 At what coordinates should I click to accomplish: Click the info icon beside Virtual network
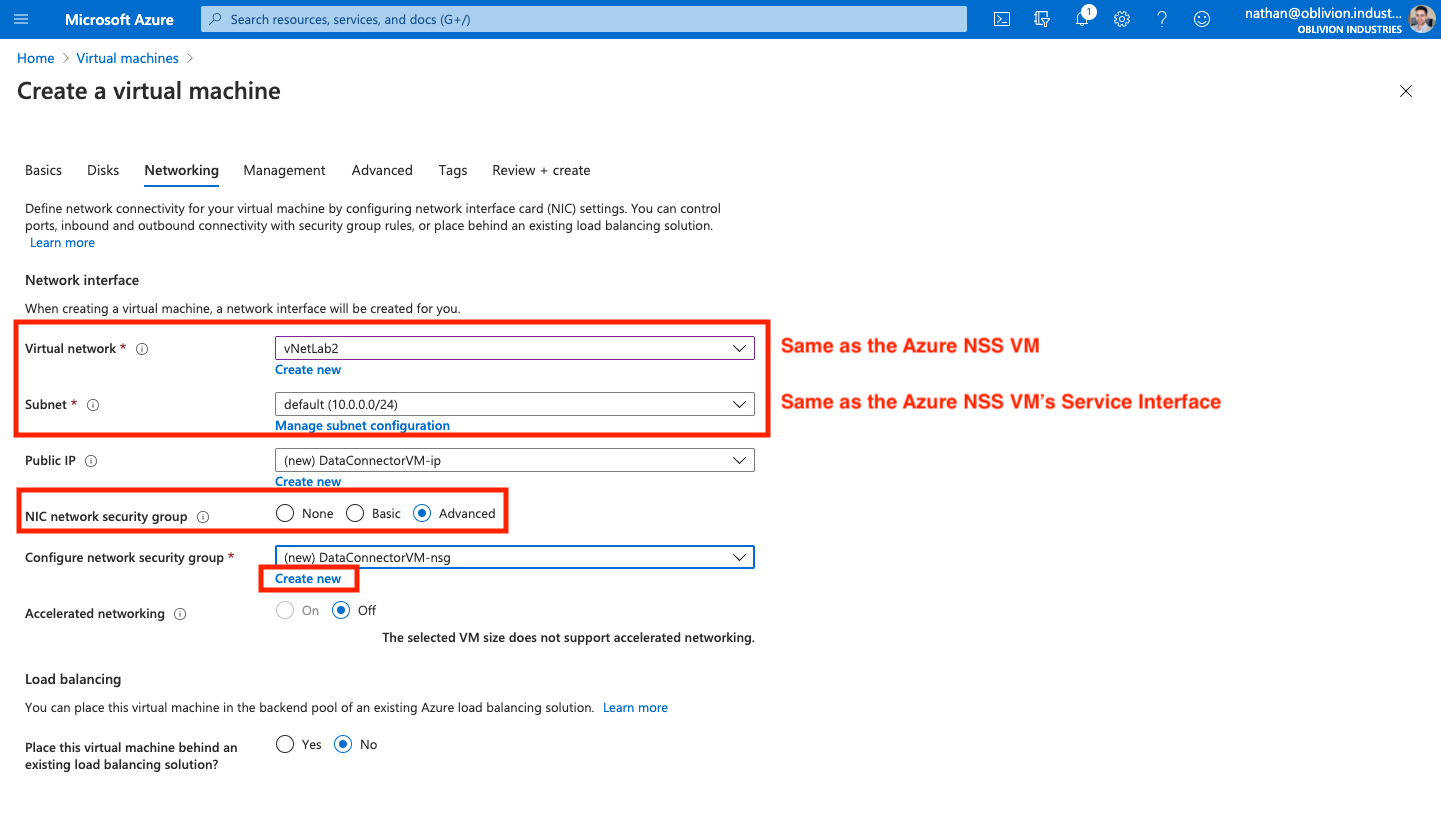tap(142, 349)
